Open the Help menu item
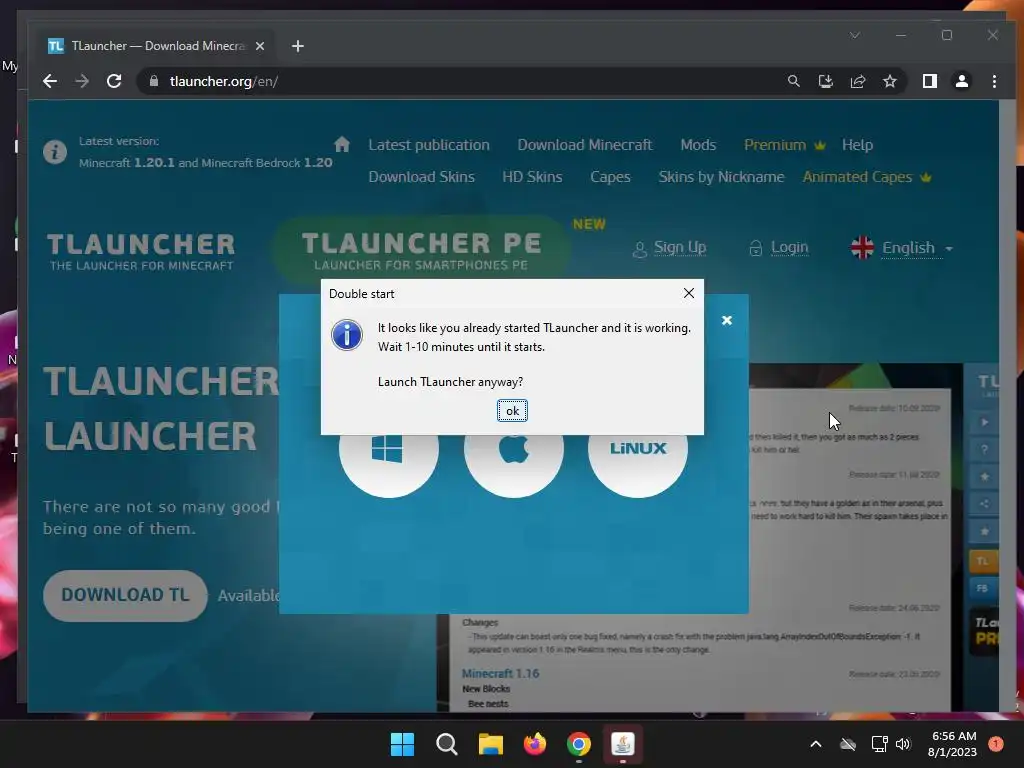 click(857, 145)
